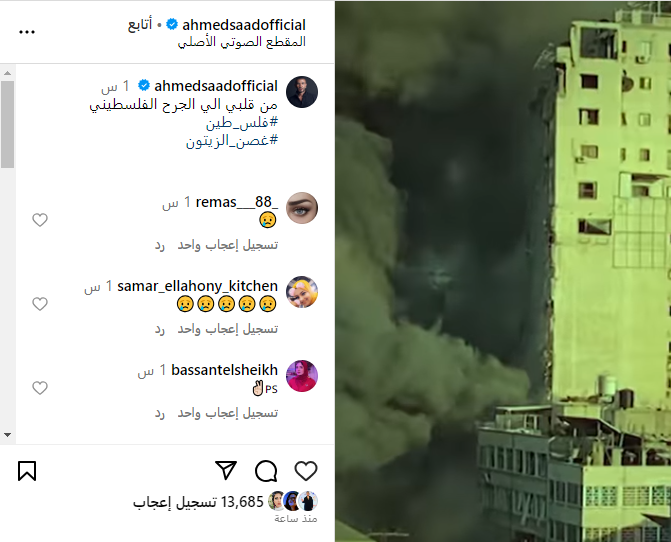The image size is (671, 542).
Task: Like the bassantelsheikh comment
Action: (40, 388)
